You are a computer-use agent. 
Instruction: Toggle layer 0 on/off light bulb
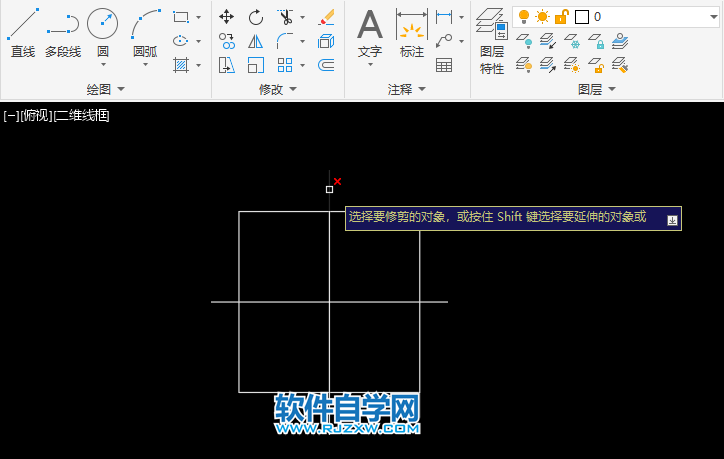pyautogui.click(x=524, y=17)
